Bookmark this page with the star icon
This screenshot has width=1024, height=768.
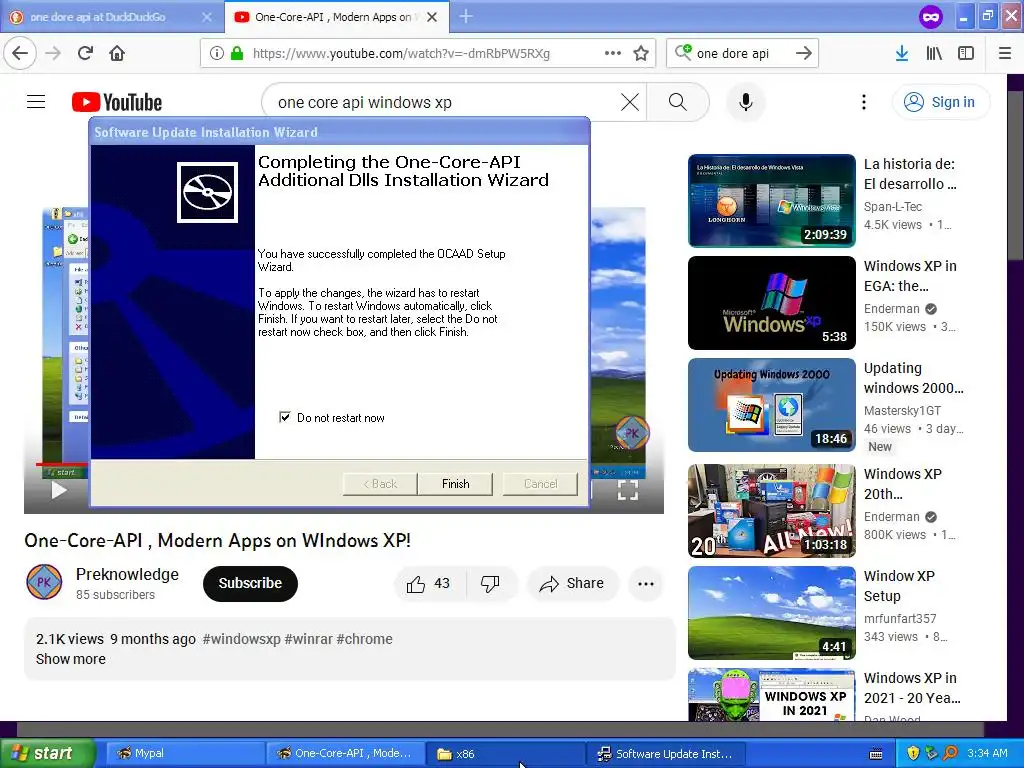click(641, 53)
